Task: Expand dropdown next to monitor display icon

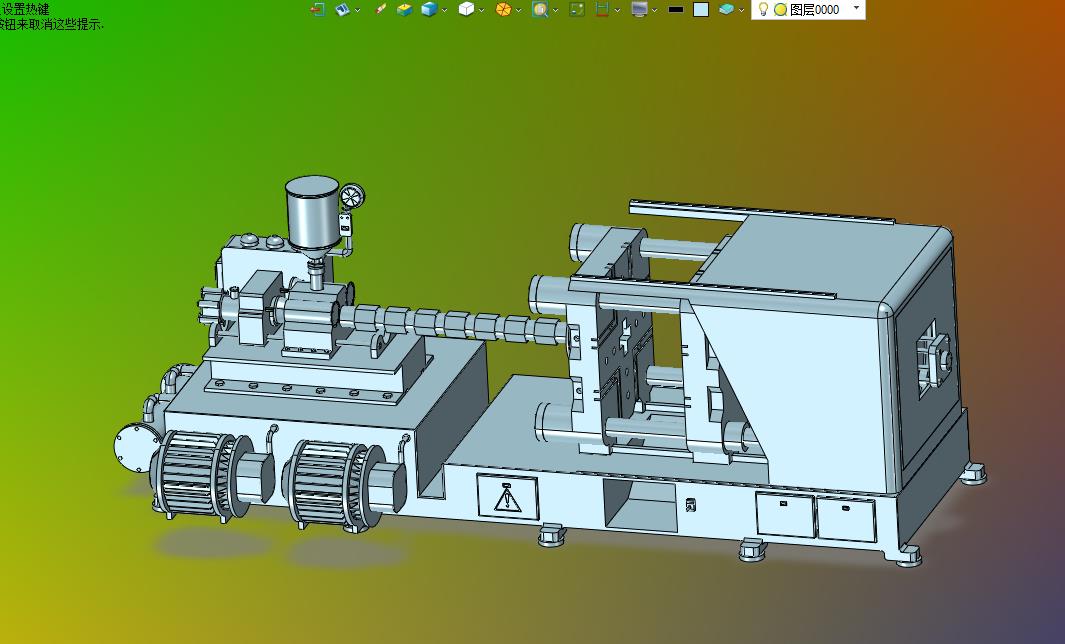Action: (x=654, y=10)
